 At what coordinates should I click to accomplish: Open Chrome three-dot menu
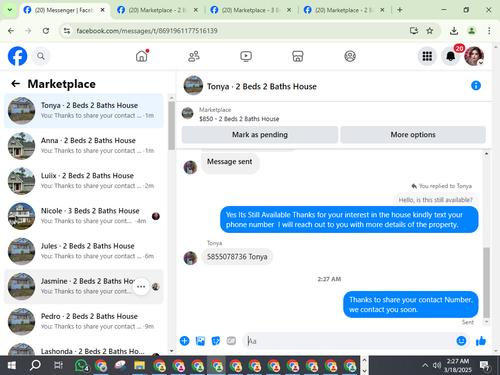tap(489, 31)
